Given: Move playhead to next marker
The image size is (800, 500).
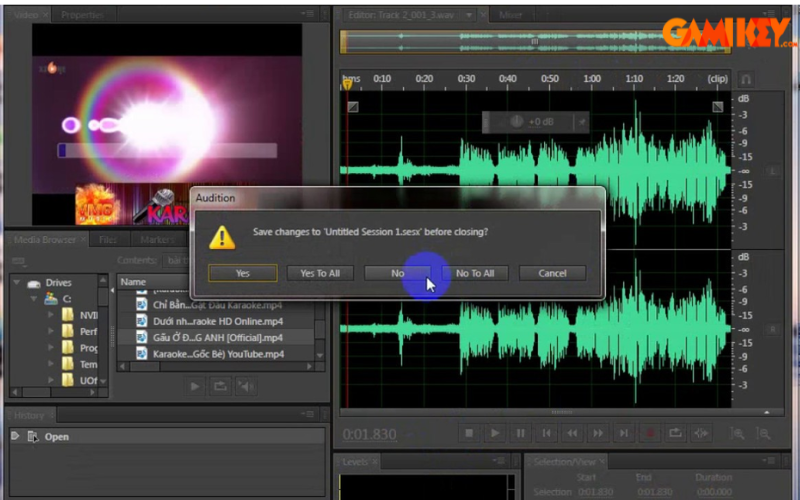Looking at the screenshot, I should click(624, 433).
